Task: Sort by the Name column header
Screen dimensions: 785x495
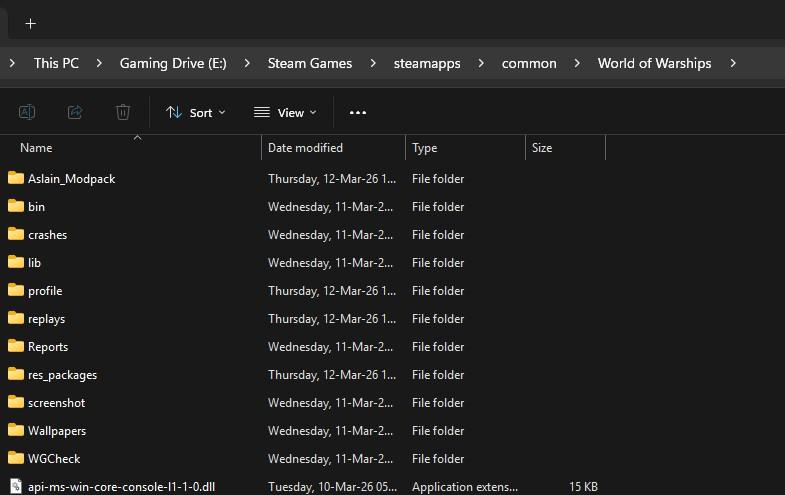Action: pyautogui.click(x=36, y=148)
